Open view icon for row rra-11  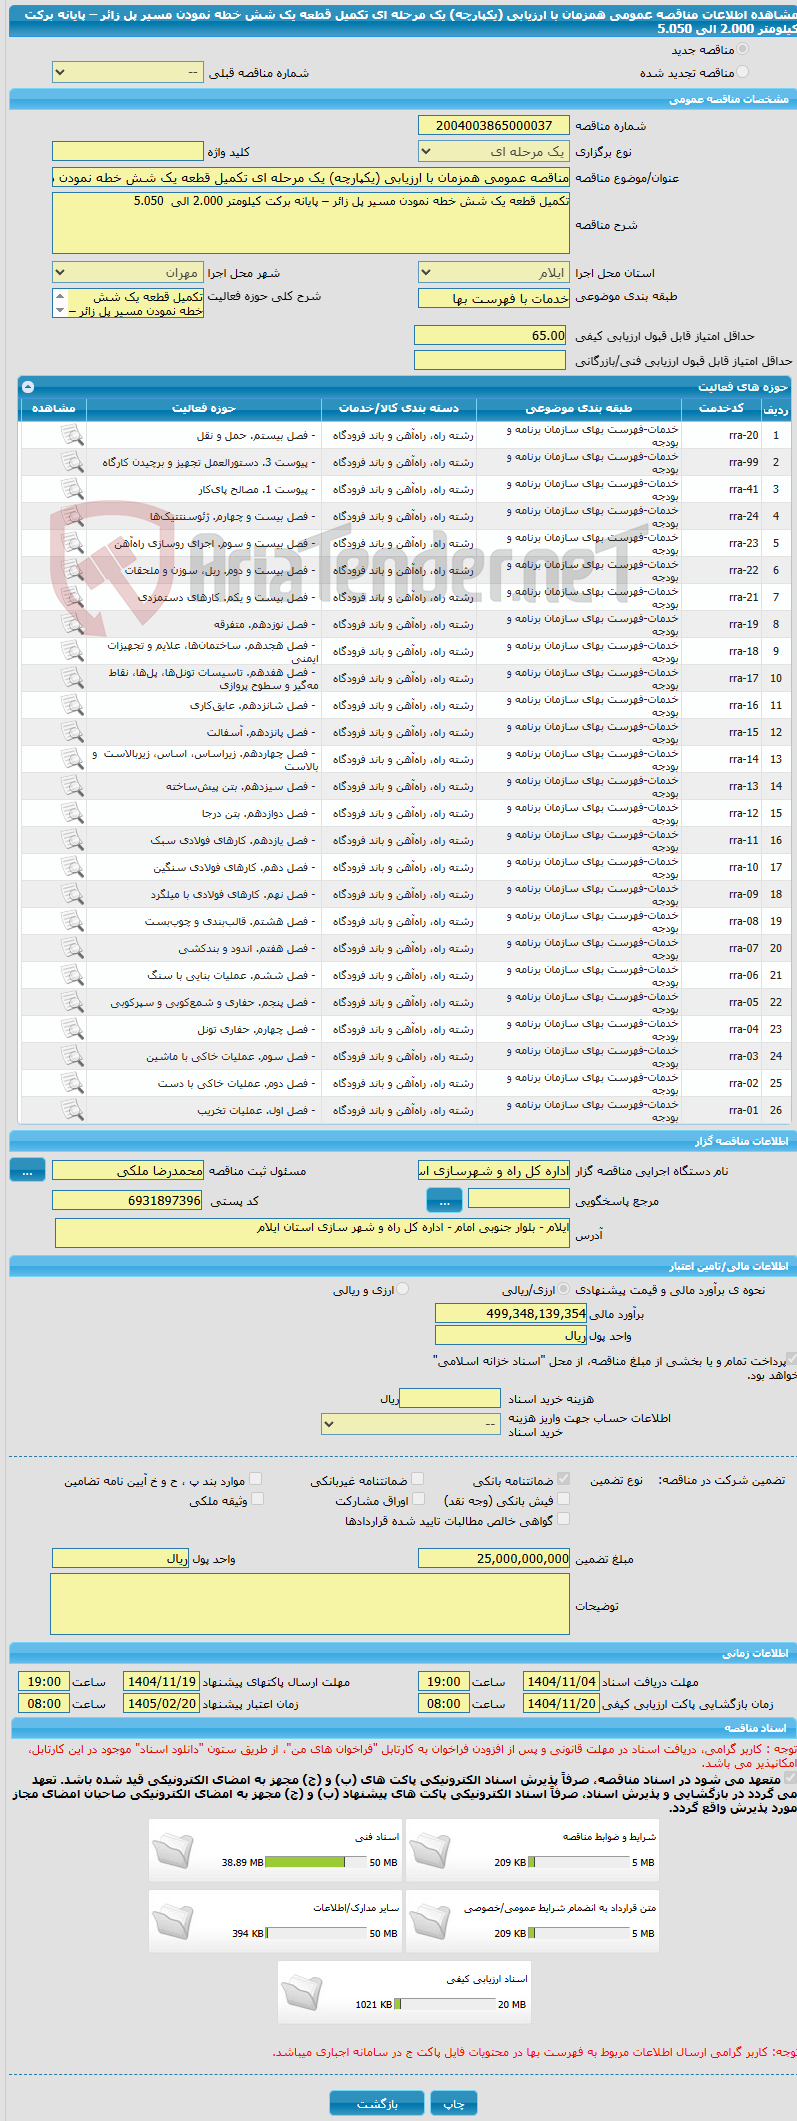click(72, 840)
